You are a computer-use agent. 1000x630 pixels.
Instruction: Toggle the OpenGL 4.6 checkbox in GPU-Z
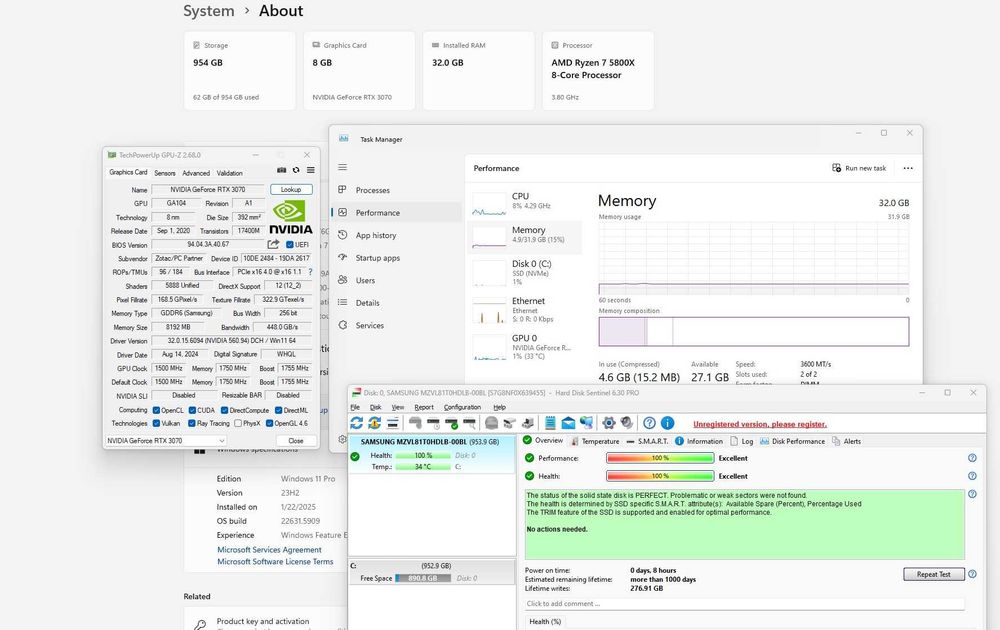(270, 423)
